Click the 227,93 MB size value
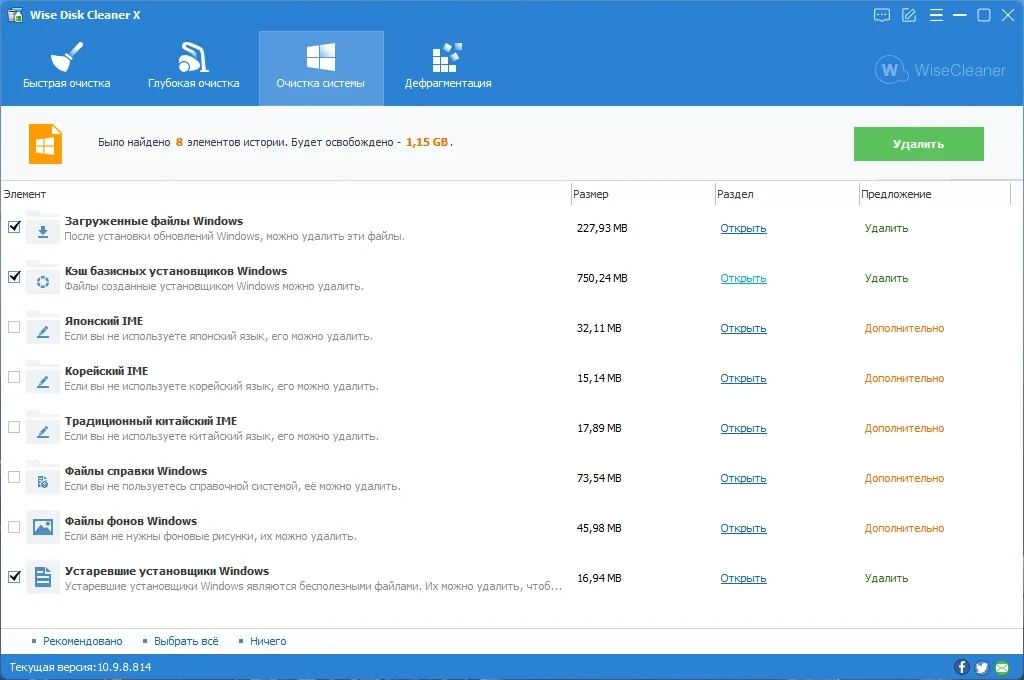The width and height of the screenshot is (1024, 680). pos(602,228)
